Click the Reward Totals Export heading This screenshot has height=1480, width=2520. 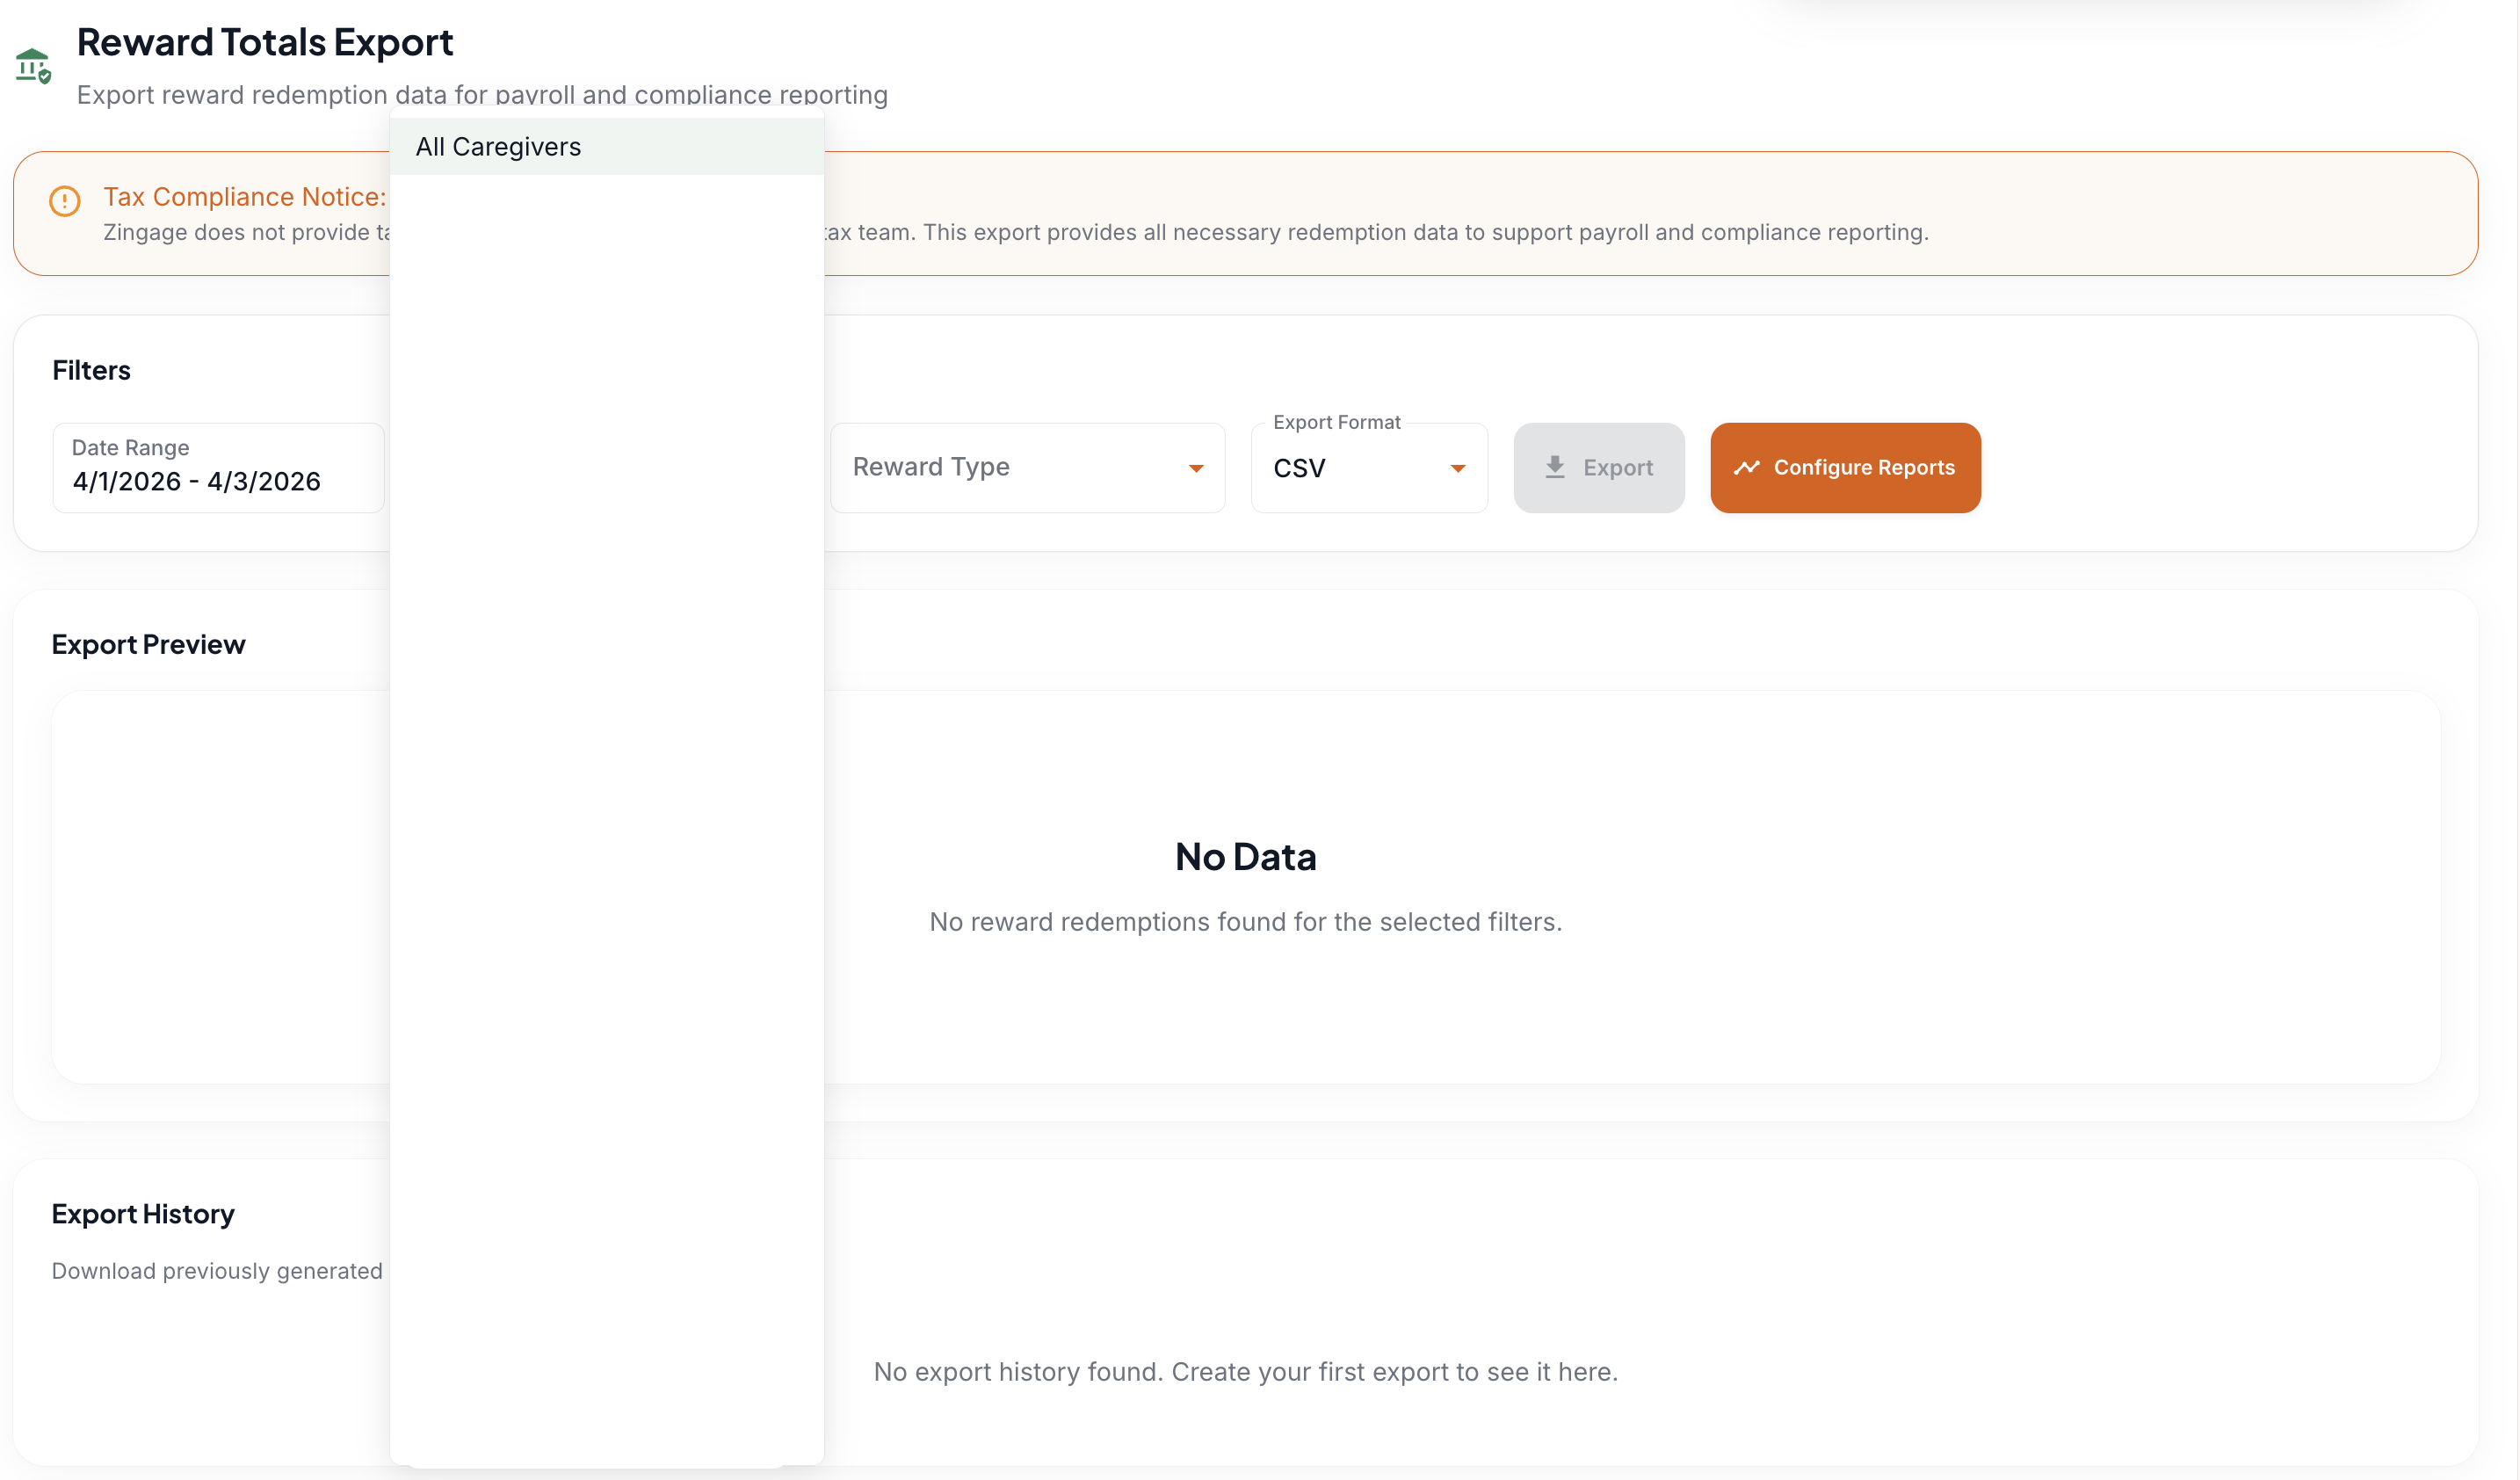point(265,42)
